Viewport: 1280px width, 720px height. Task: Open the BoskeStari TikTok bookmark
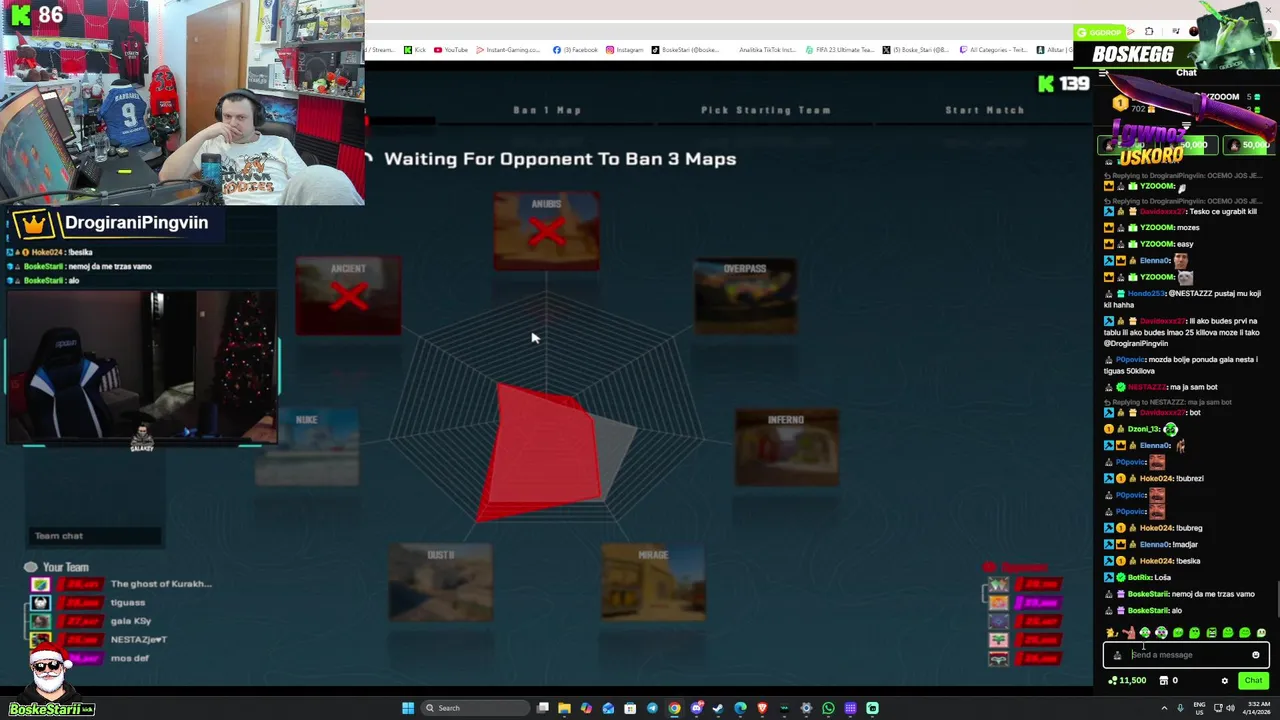click(685, 50)
